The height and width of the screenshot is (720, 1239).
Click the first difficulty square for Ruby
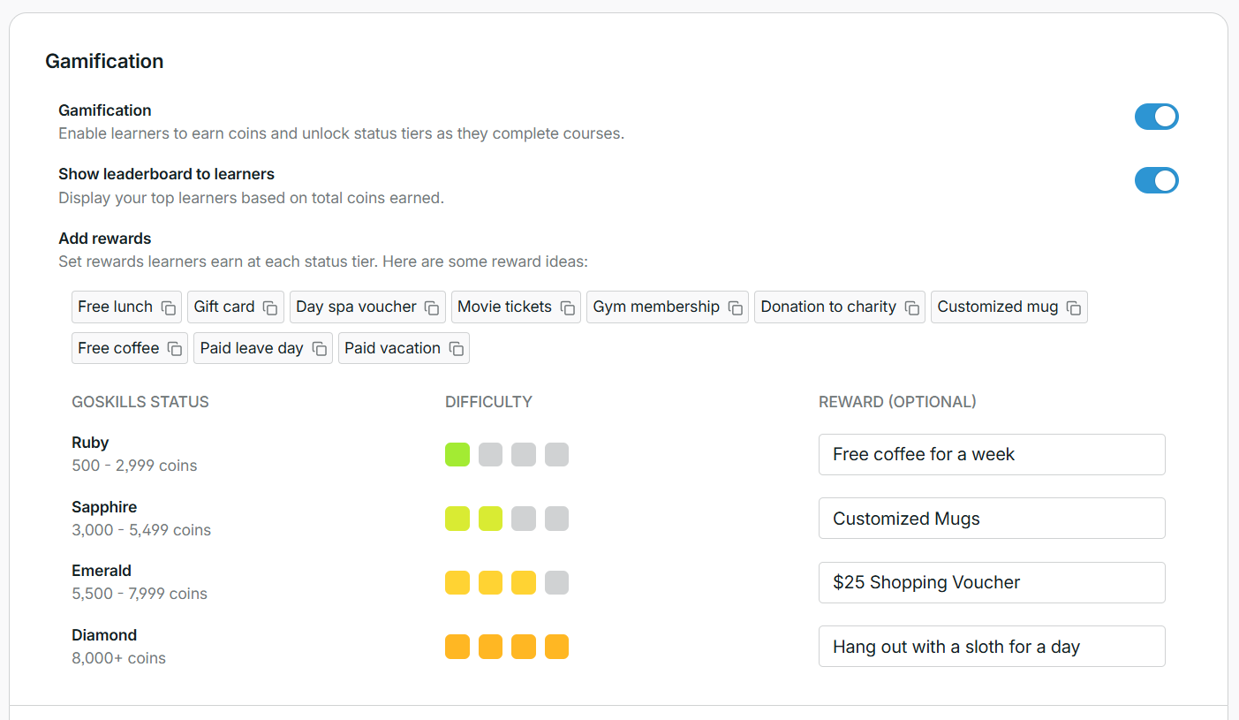click(x=457, y=454)
